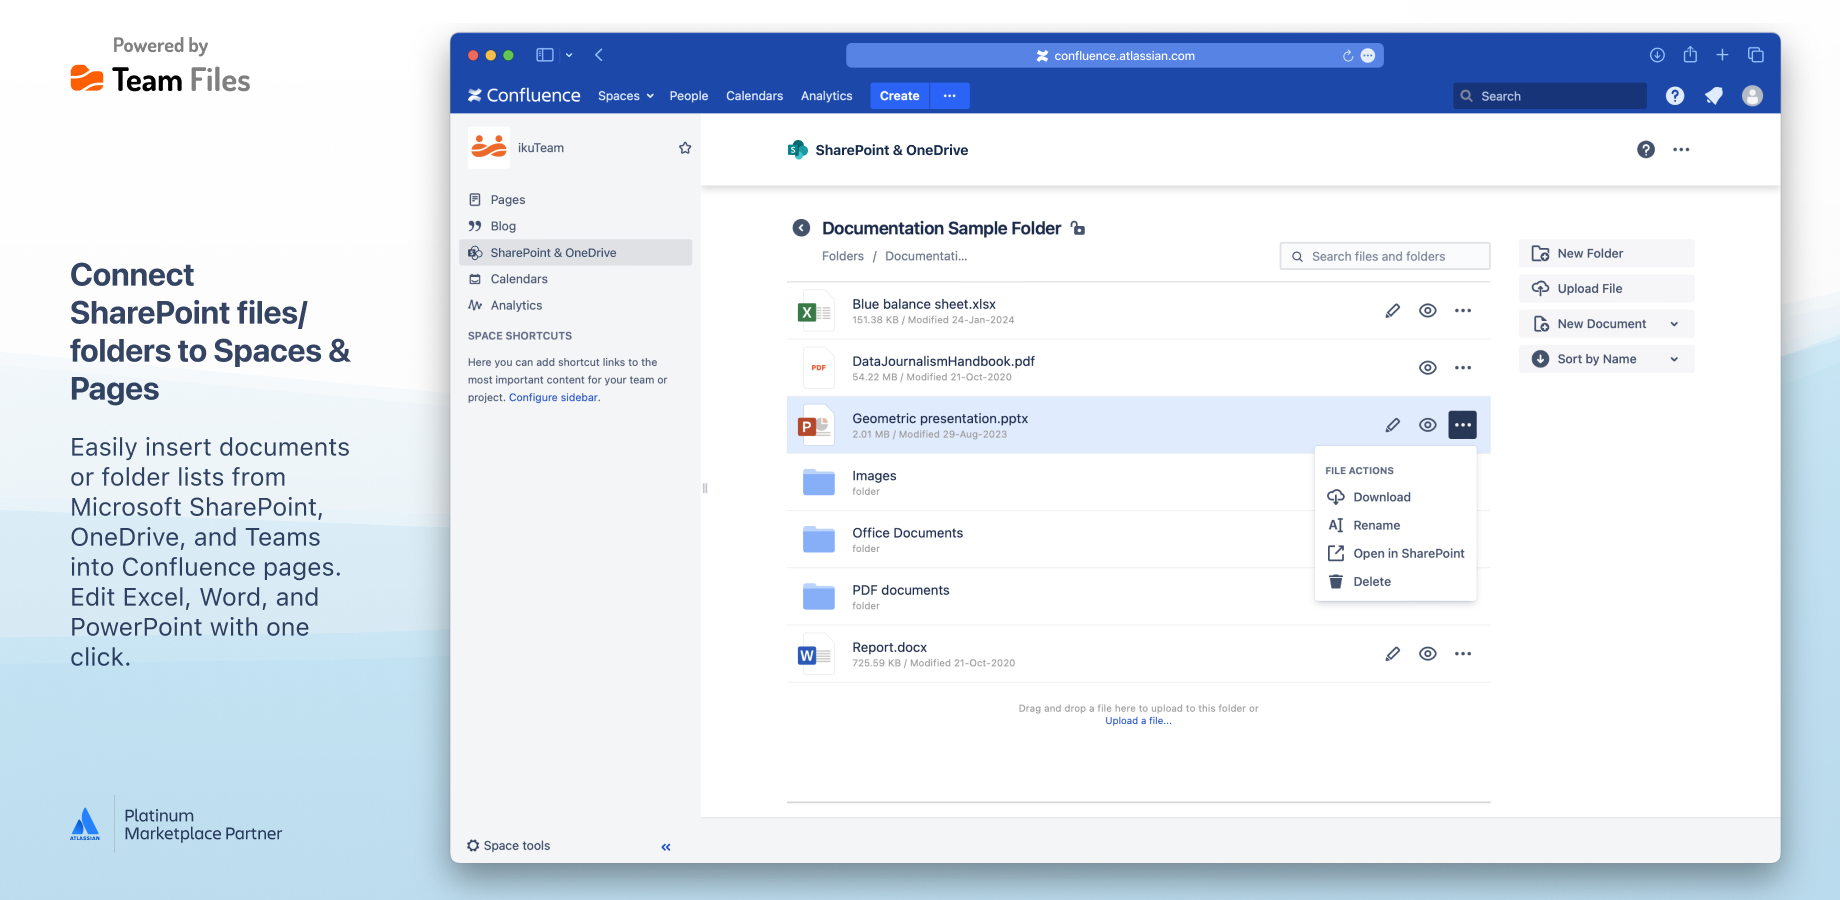Open the New Folder icon button
The width and height of the screenshot is (1840, 900).
point(1540,253)
